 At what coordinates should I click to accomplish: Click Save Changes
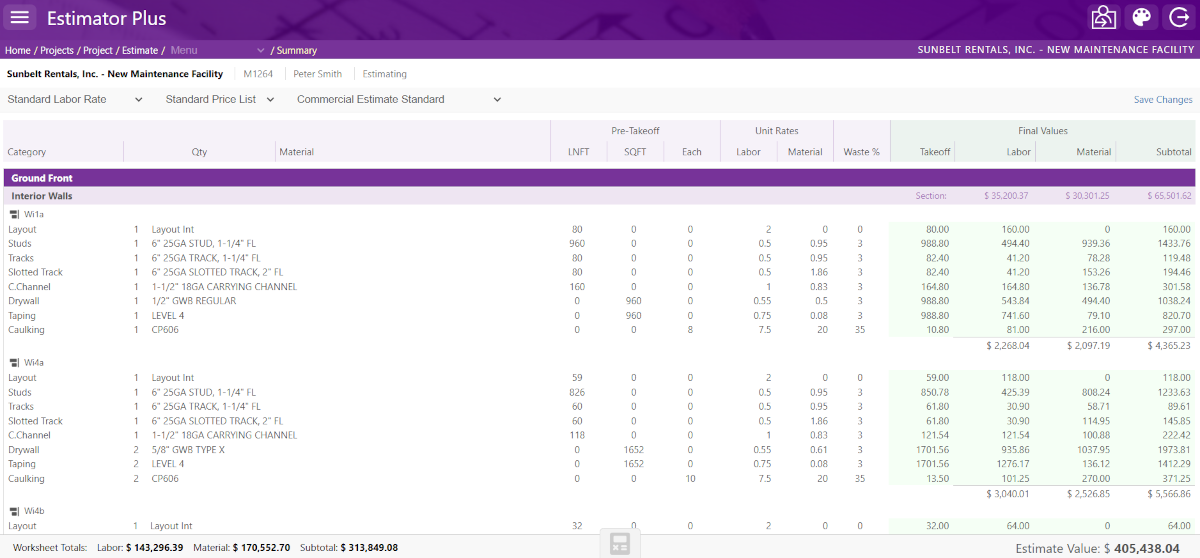(1162, 100)
